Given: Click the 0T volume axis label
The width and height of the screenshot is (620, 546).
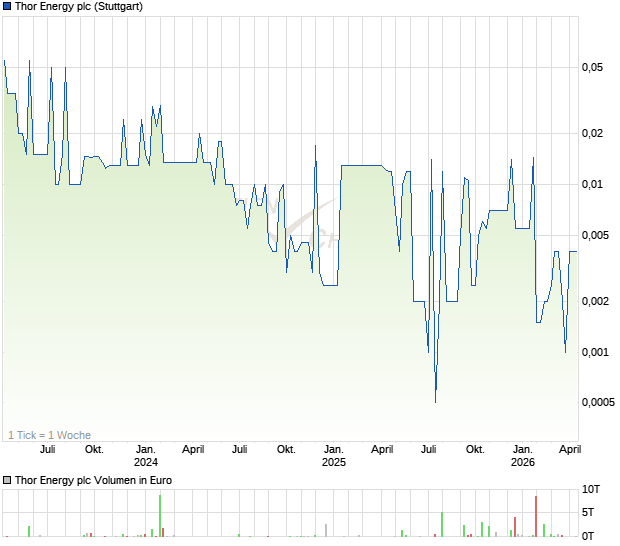Looking at the screenshot, I should [x=588, y=536].
